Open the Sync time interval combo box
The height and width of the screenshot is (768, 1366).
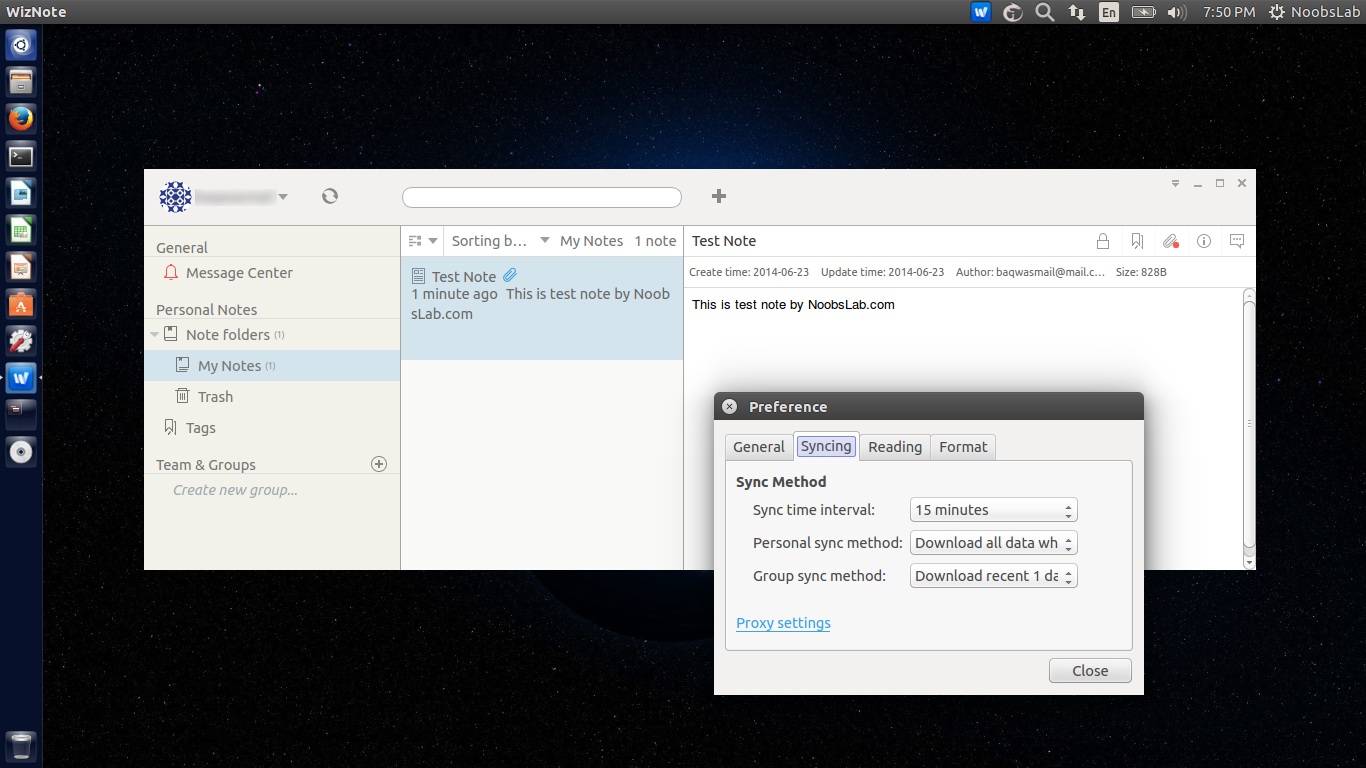click(x=994, y=510)
